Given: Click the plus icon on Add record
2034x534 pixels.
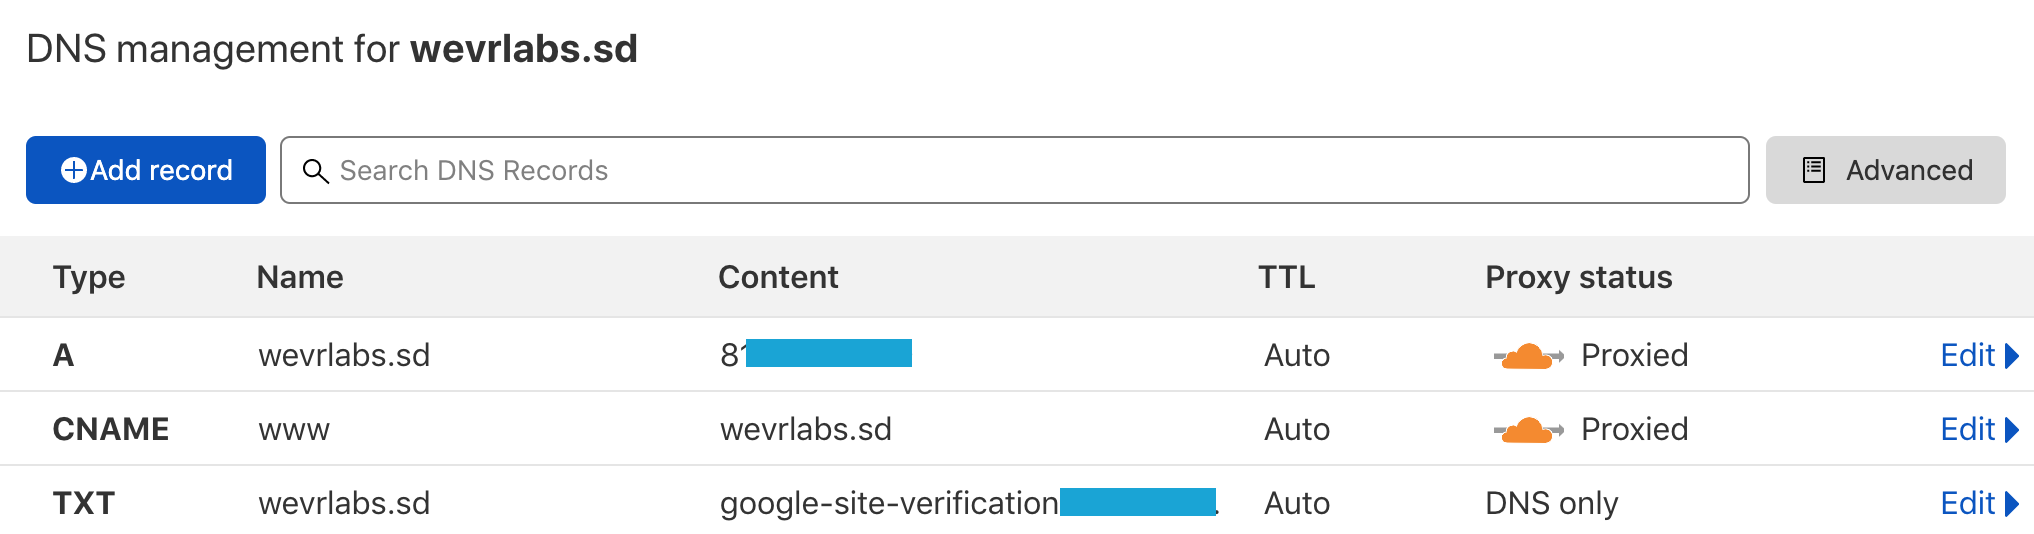Looking at the screenshot, I should pyautogui.click(x=74, y=170).
